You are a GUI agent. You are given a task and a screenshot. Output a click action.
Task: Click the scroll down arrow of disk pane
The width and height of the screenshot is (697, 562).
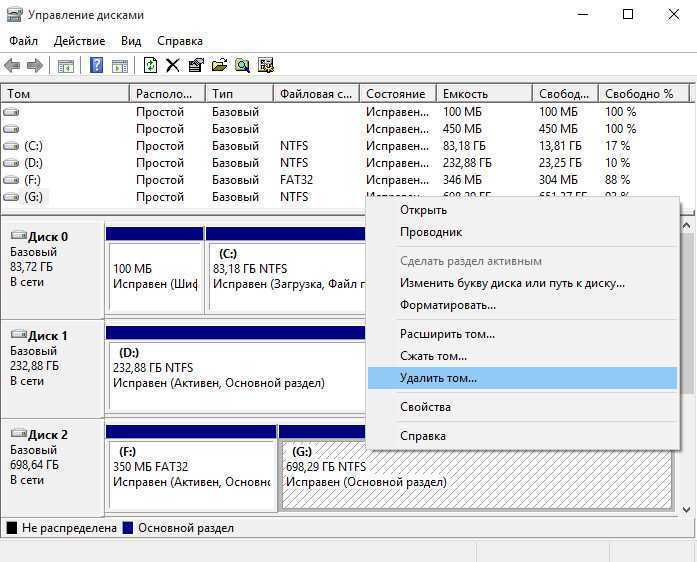coord(686,510)
